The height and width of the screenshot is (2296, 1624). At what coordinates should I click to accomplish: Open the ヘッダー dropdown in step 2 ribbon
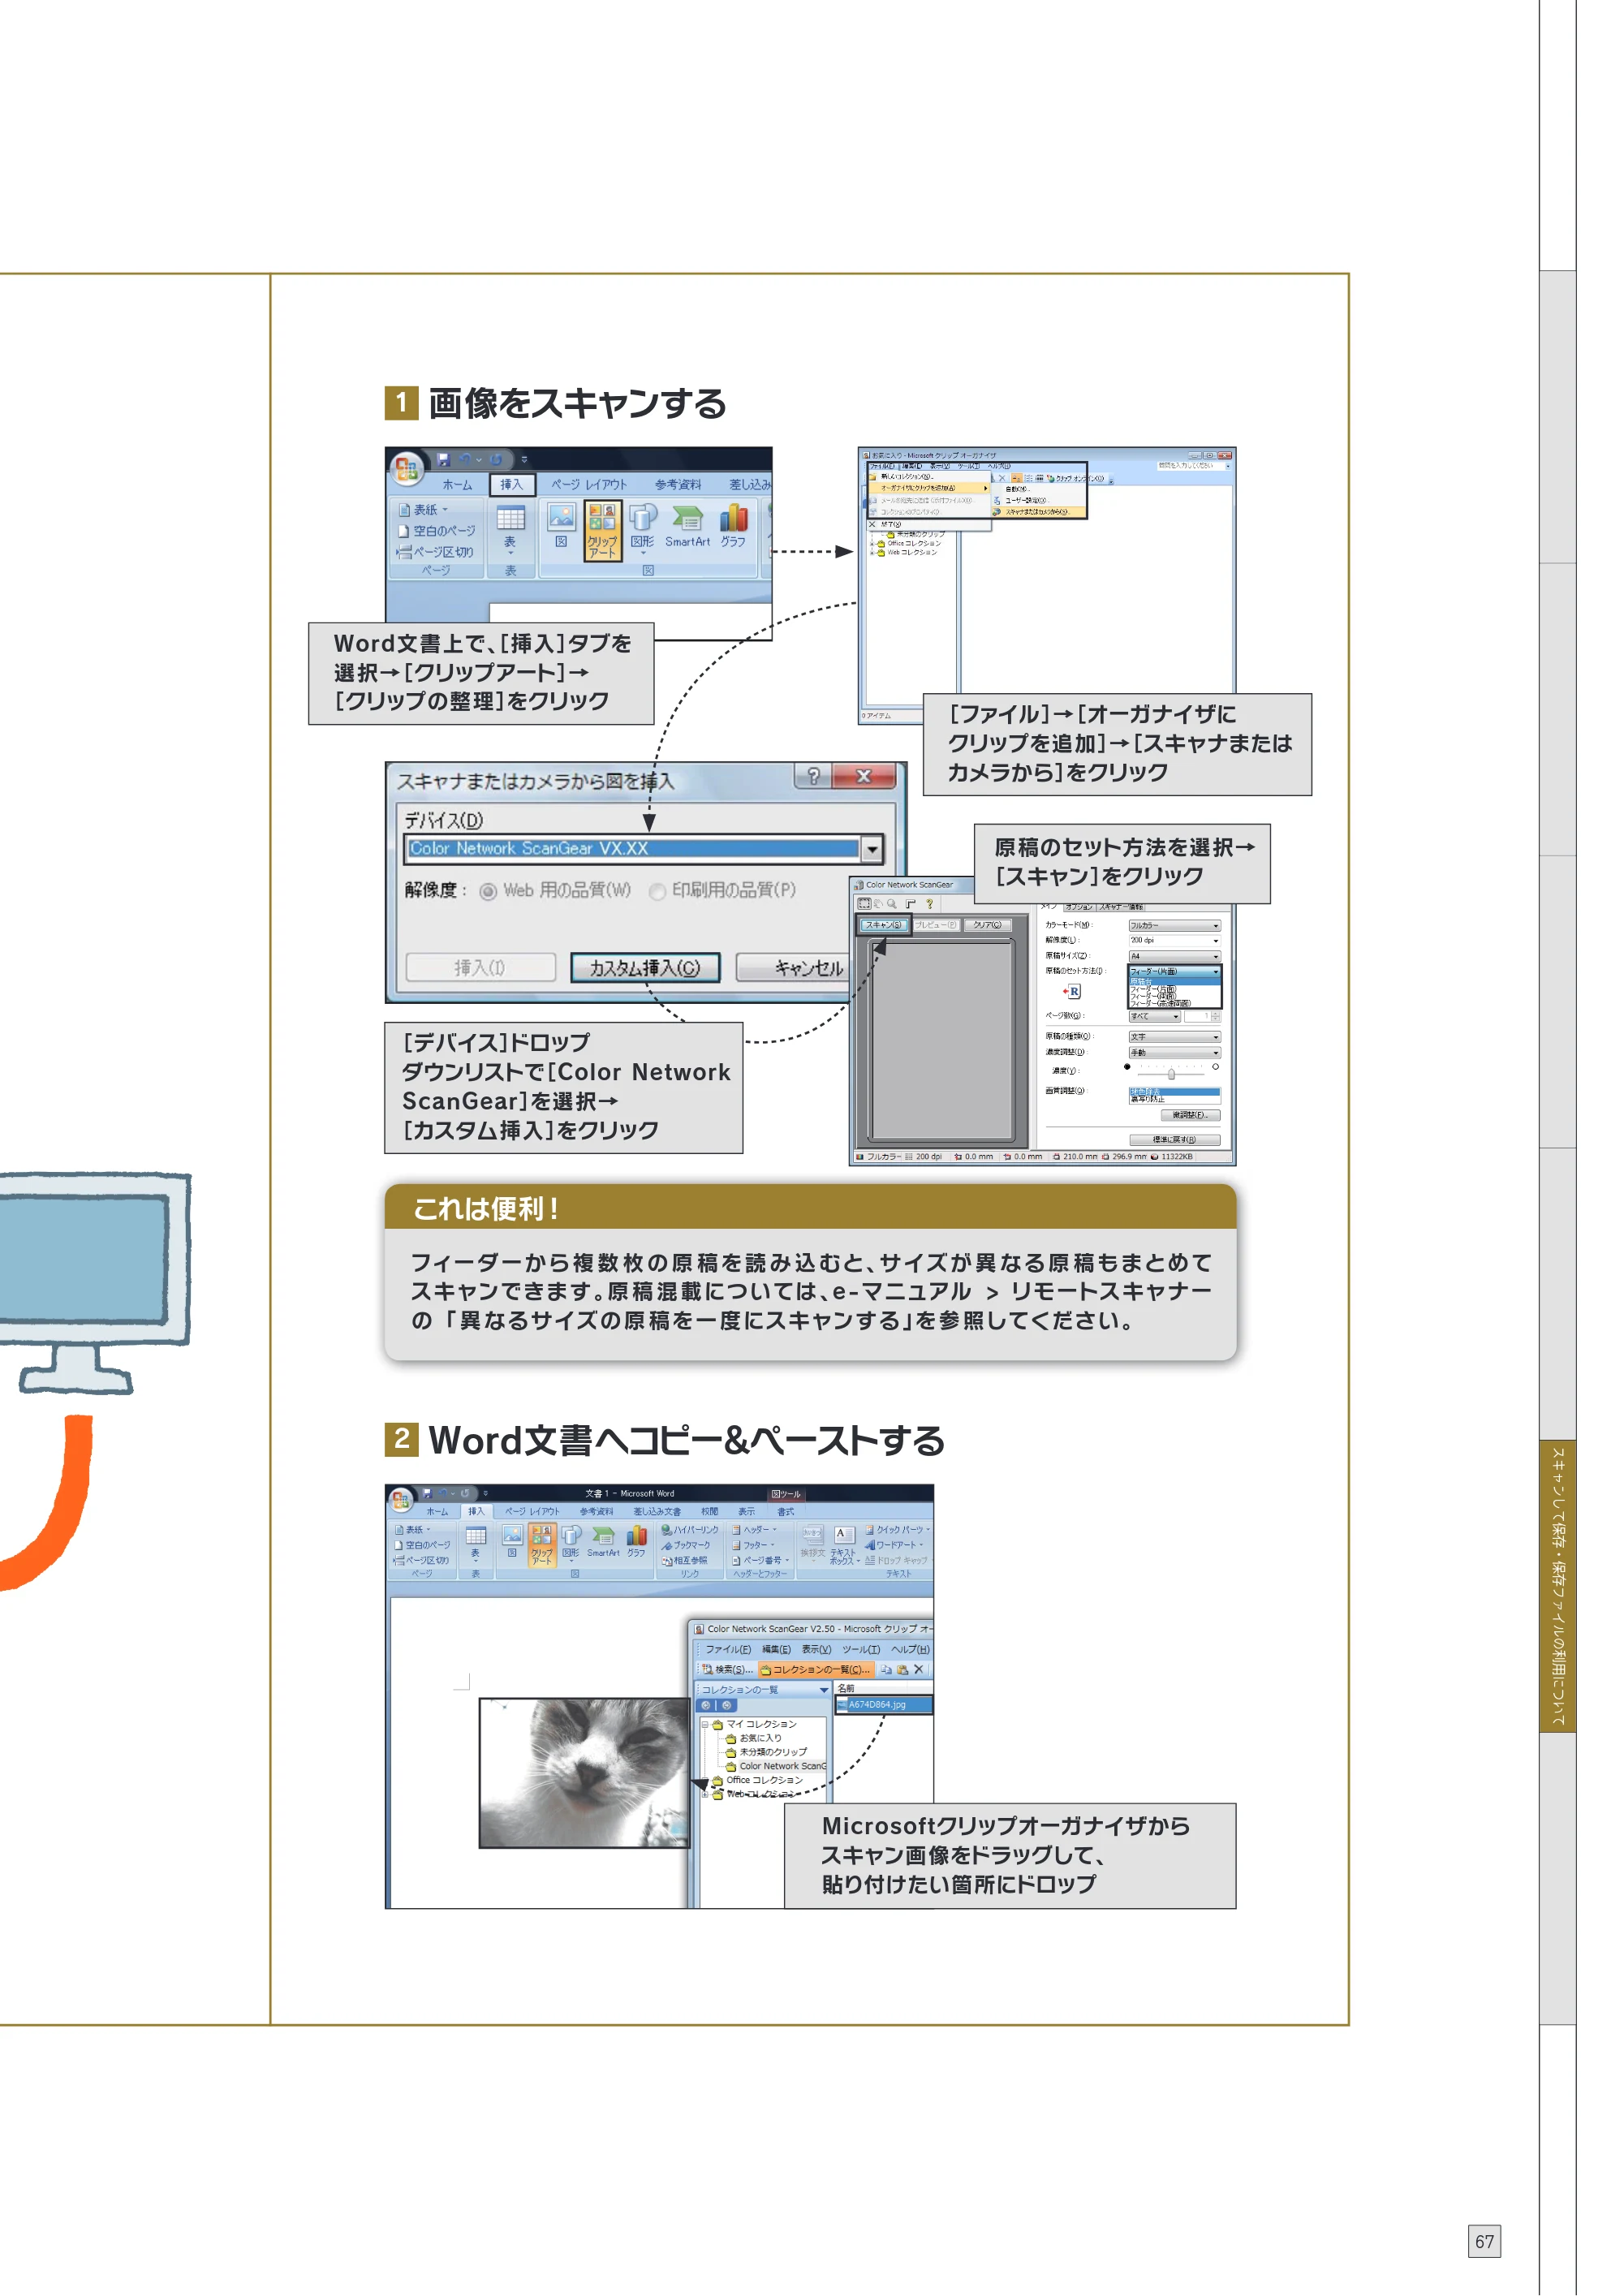click(754, 1530)
